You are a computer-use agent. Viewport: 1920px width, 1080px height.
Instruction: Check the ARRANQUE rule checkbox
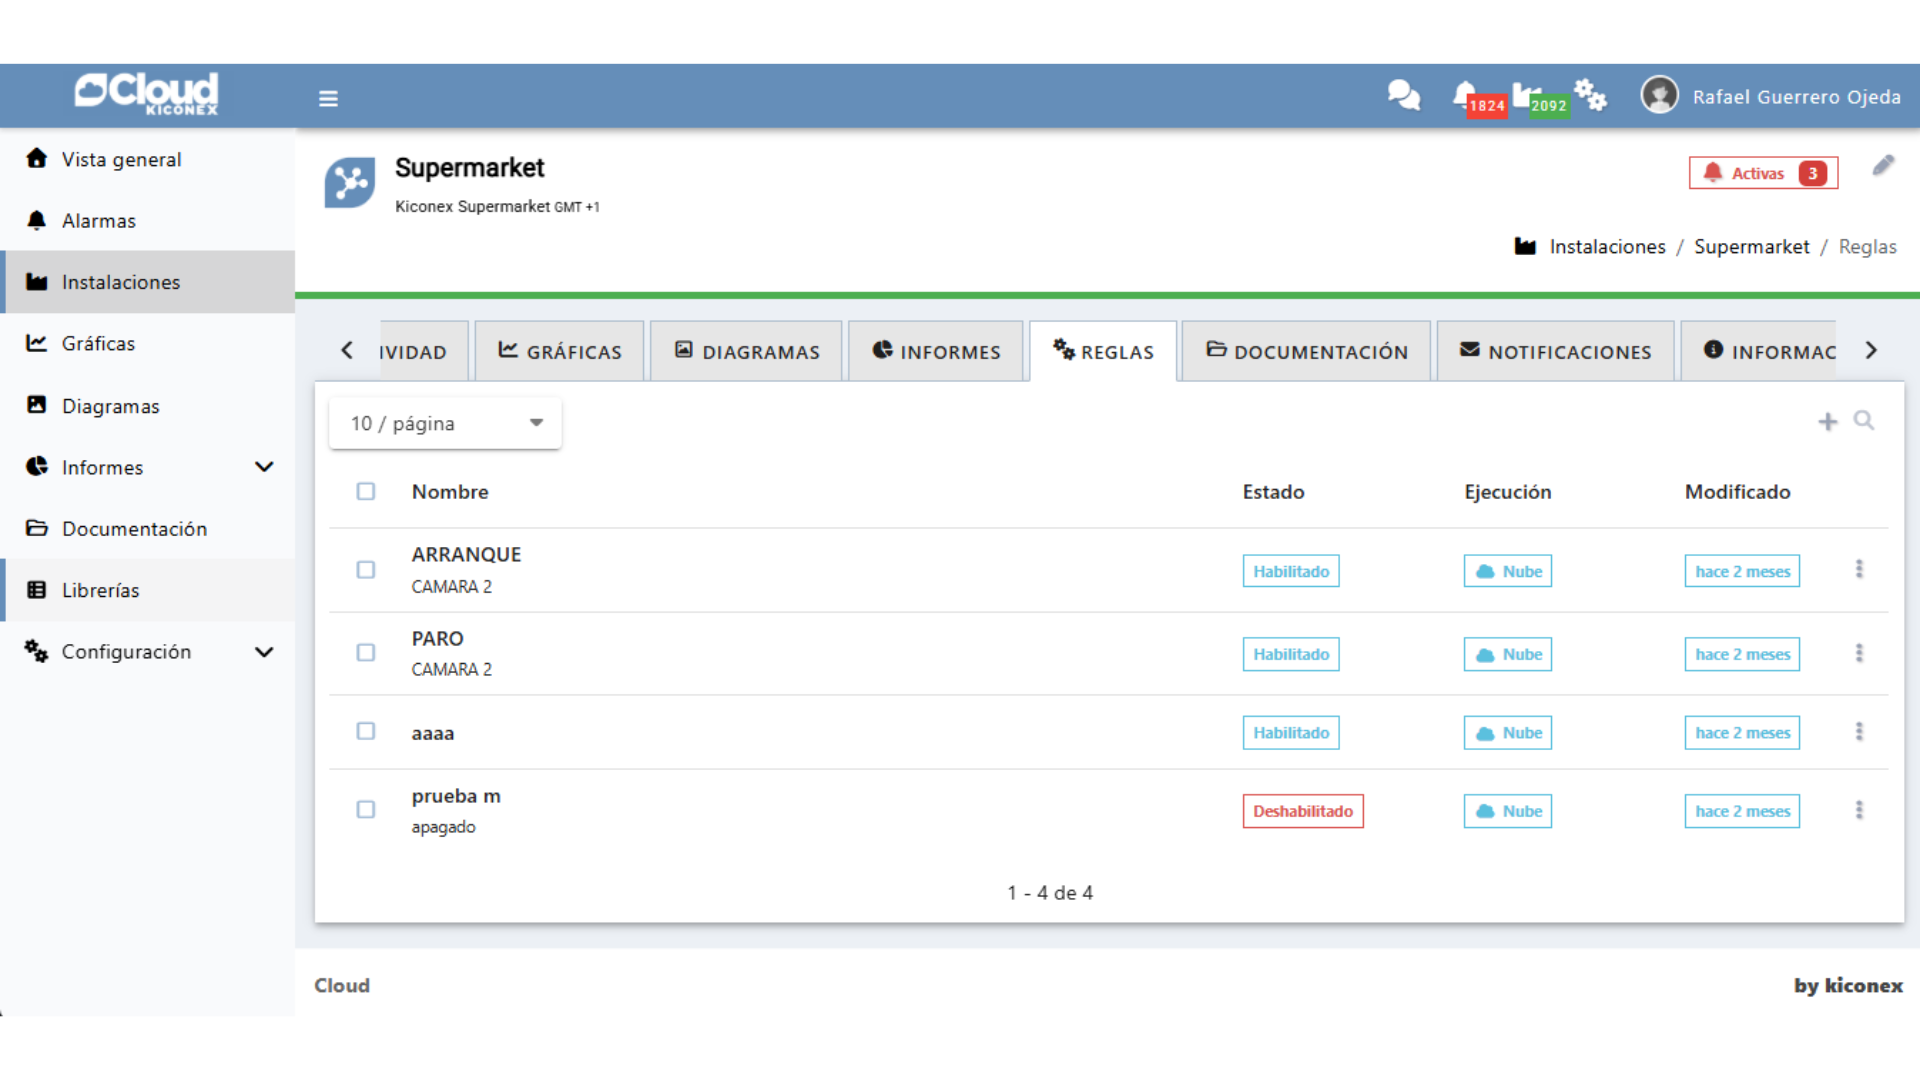pyautogui.click(x=366, y=570)
